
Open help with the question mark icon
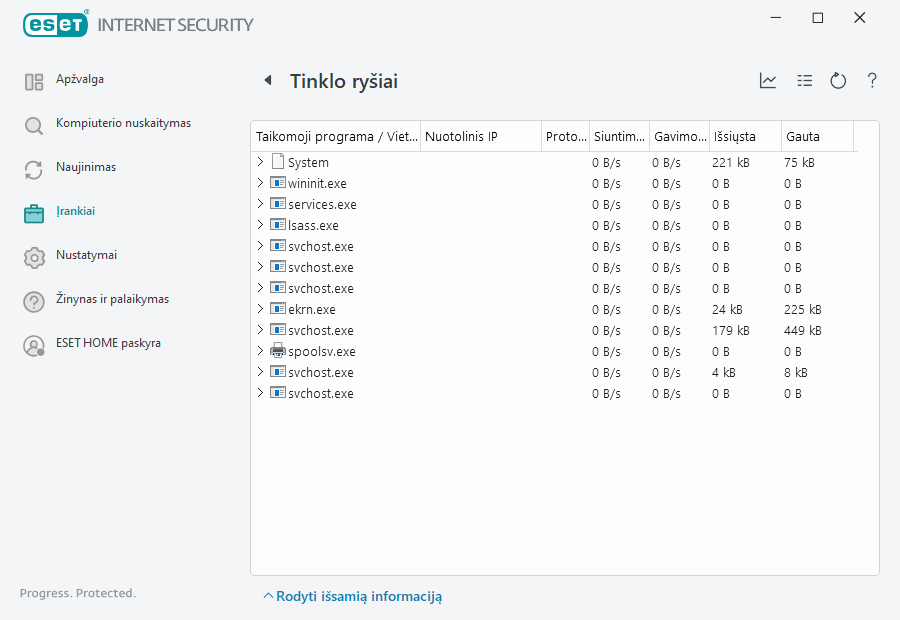tap(872, 81)
